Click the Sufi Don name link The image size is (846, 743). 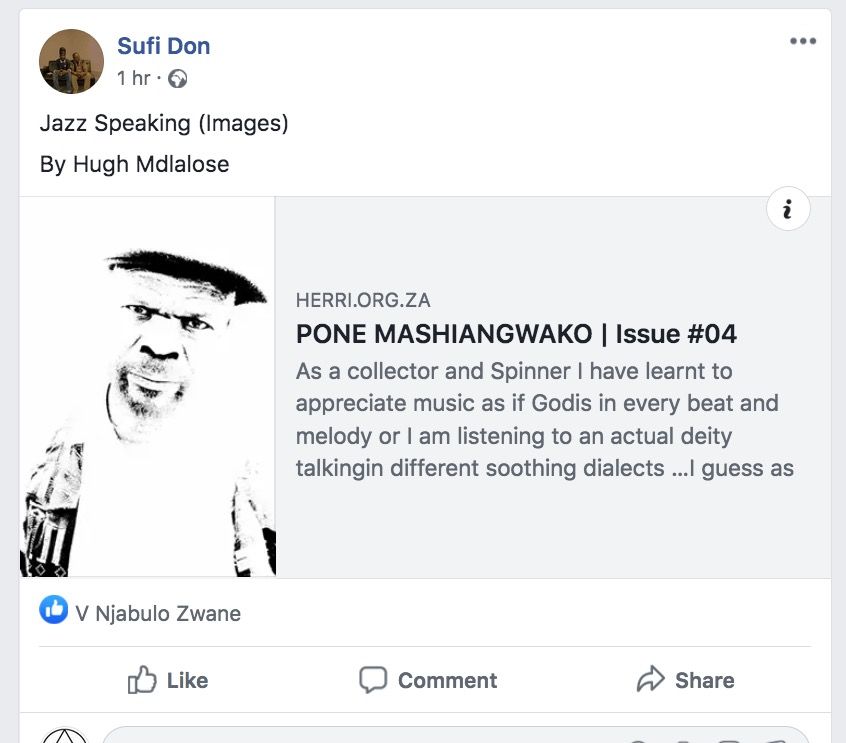(x=163, y=45)
